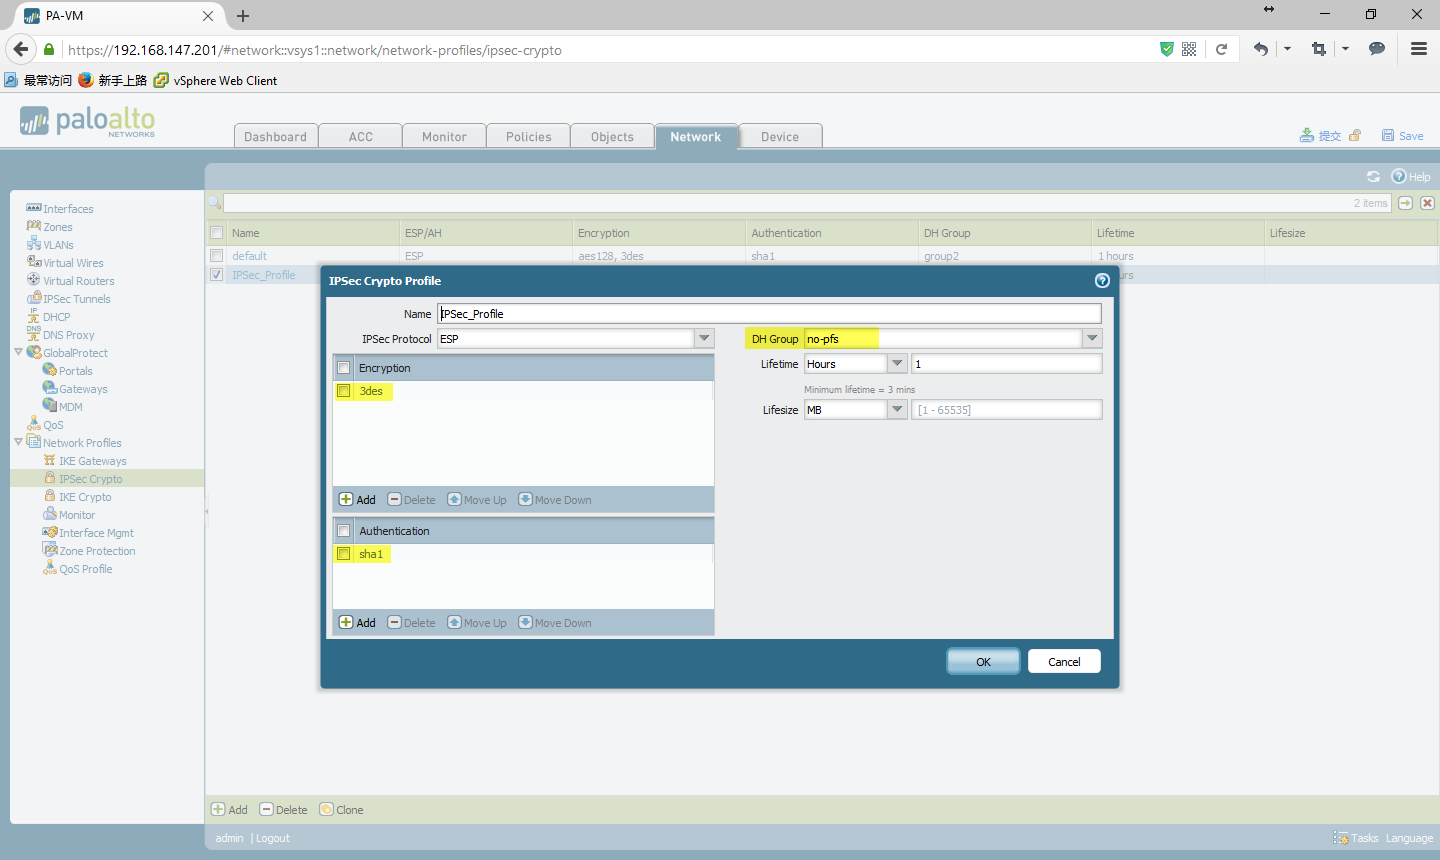Click the green arrow icon beside the search field

click(x=1405, y=203)
